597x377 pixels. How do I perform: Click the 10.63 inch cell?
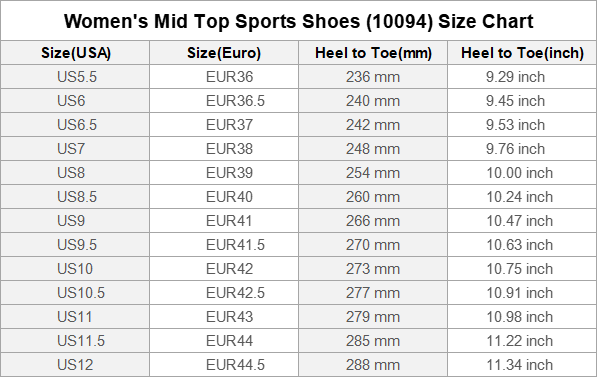click(522, 245)
